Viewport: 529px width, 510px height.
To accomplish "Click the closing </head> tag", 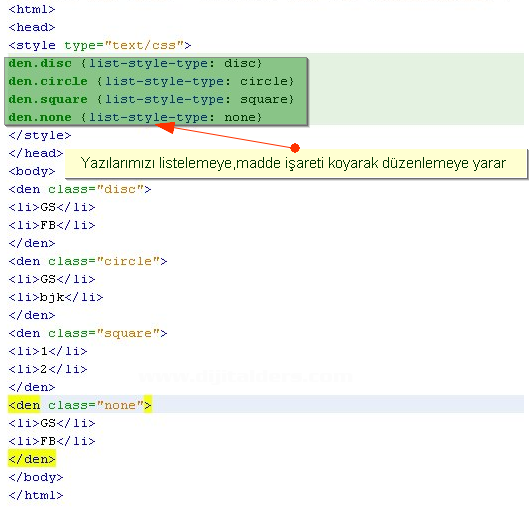I will [x=36, y=153].
